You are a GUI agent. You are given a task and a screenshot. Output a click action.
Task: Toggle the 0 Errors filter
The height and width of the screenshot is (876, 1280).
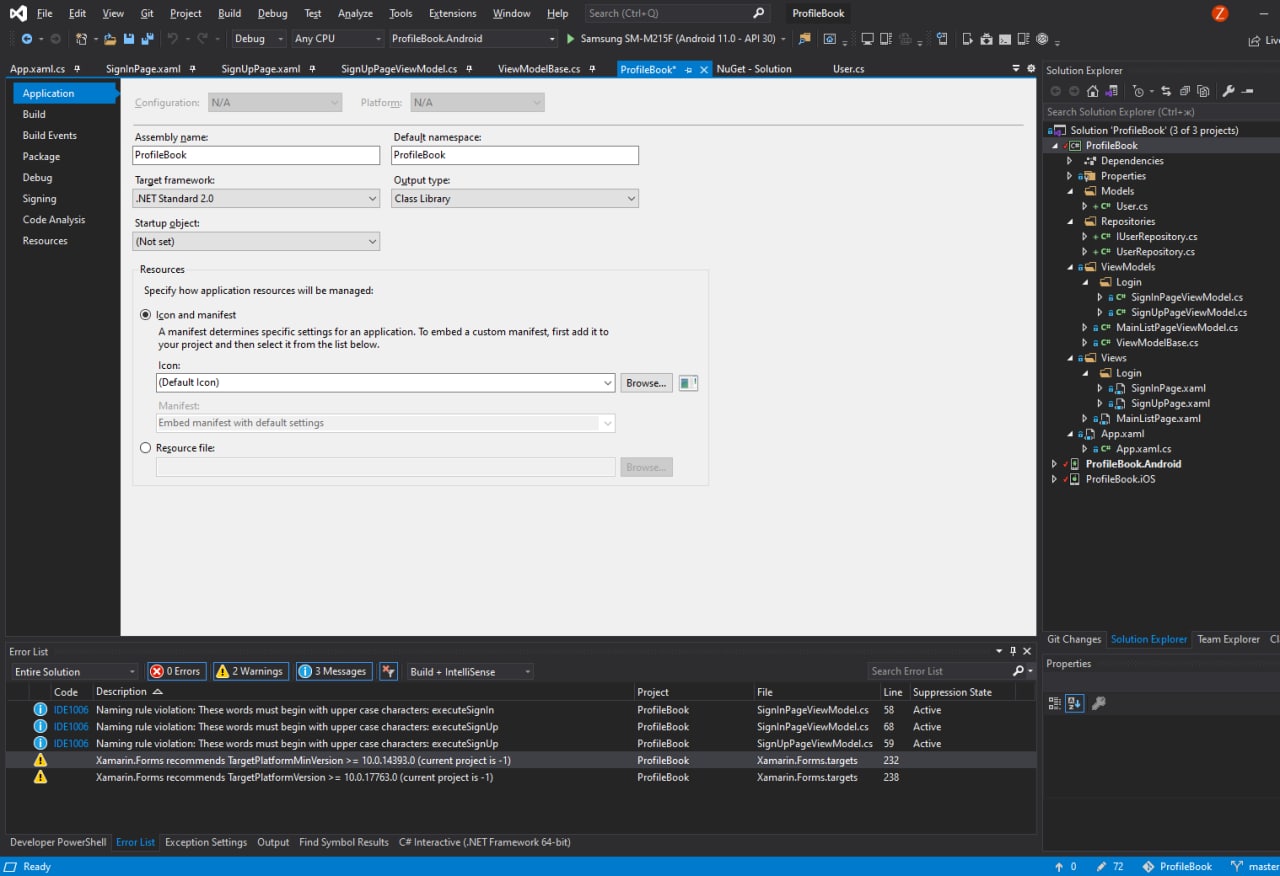176,671
